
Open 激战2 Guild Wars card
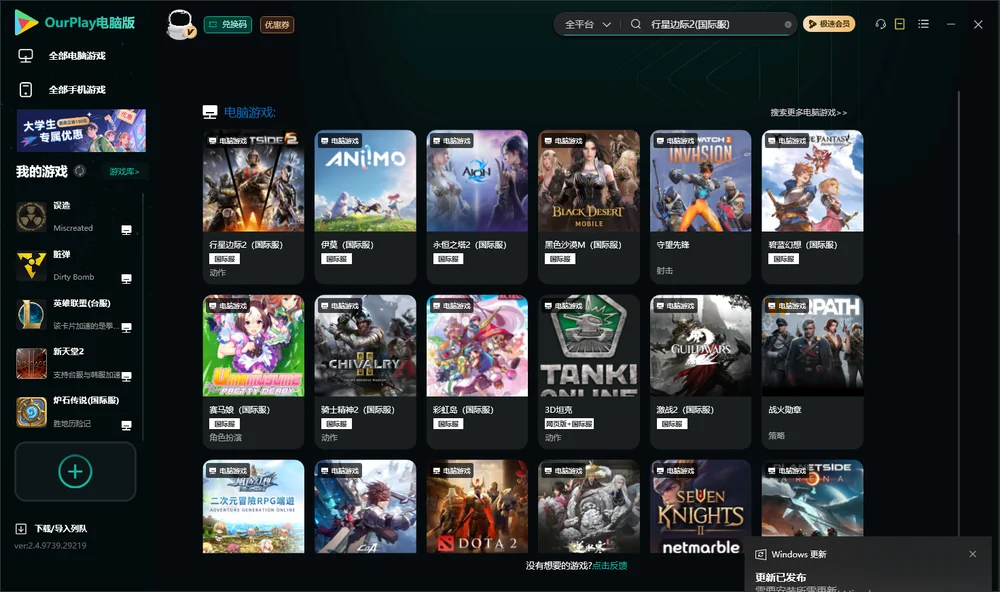point(700,372)
